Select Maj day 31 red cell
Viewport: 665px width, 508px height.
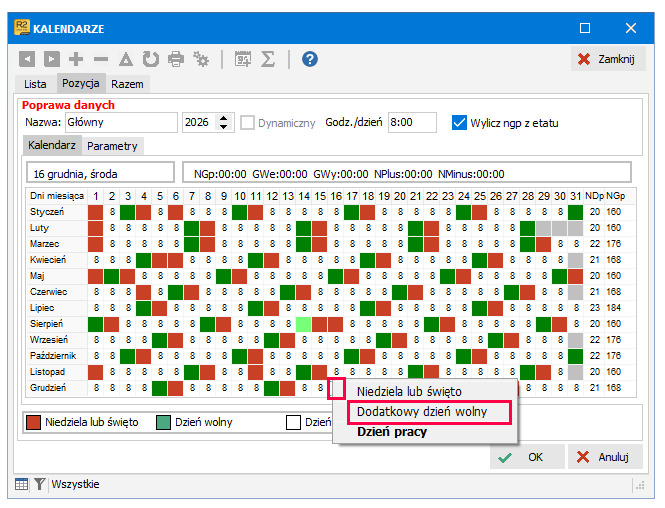(x=576, y=276)
